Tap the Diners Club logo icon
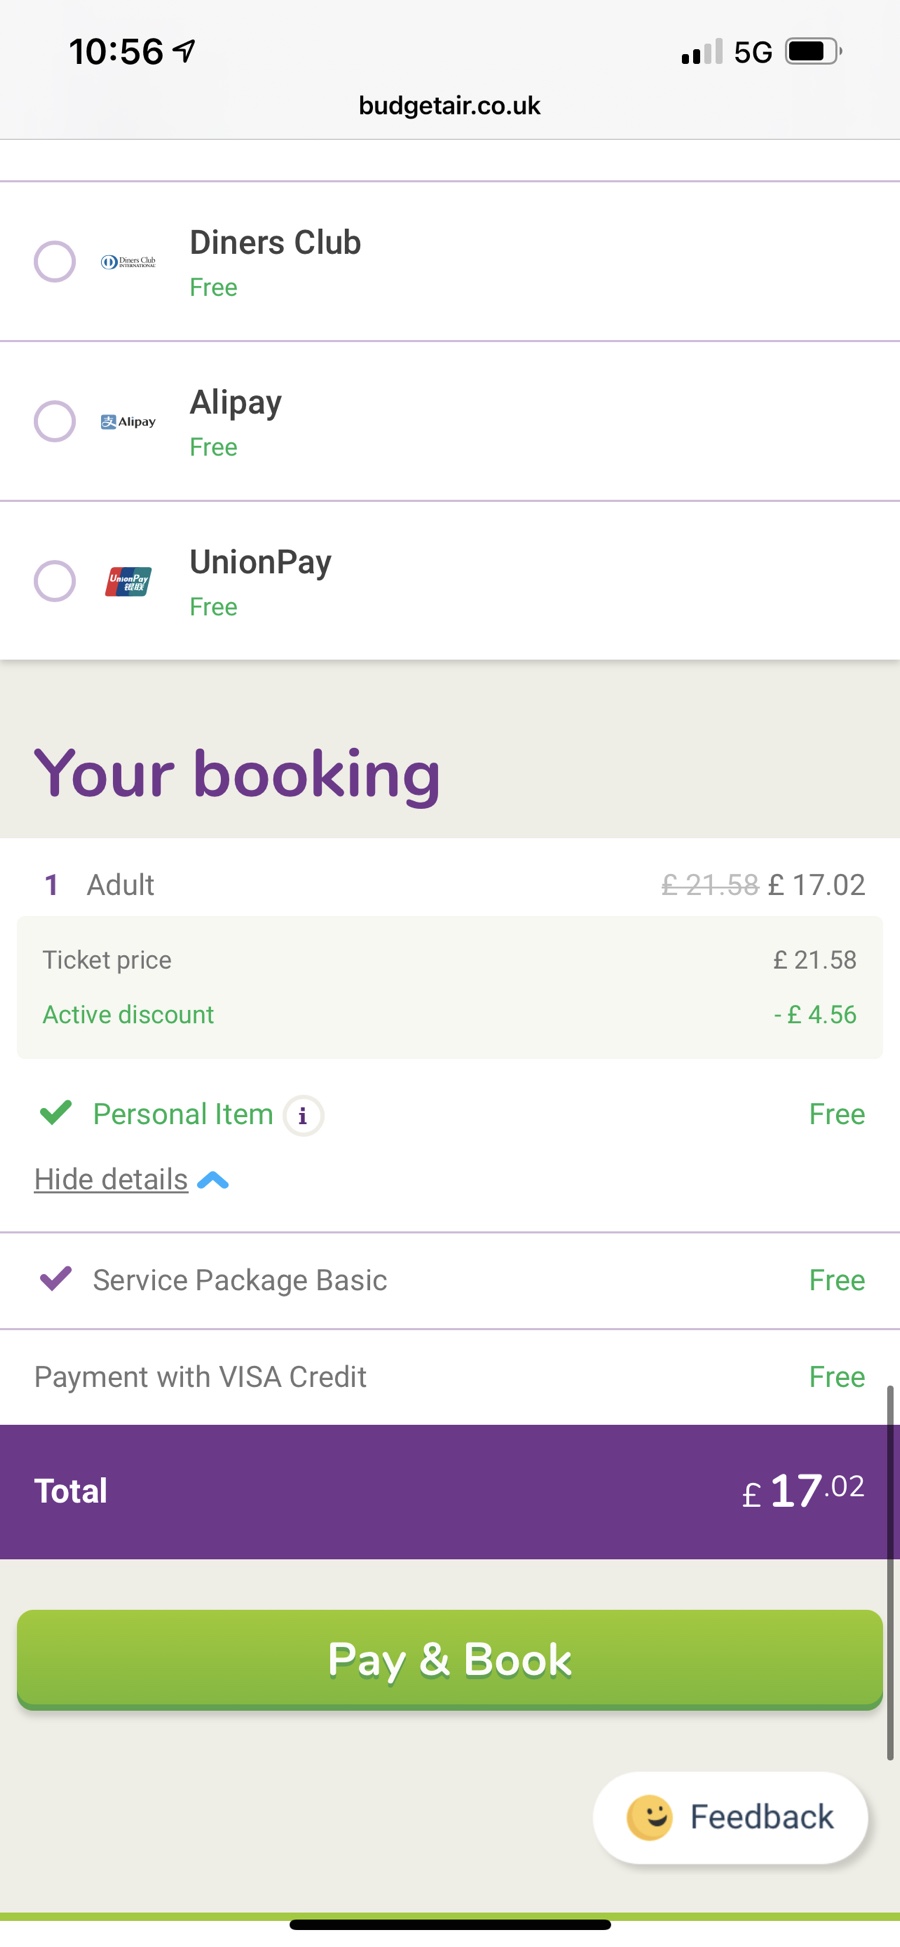The image size is (900, 1947). tap(128, 262)
